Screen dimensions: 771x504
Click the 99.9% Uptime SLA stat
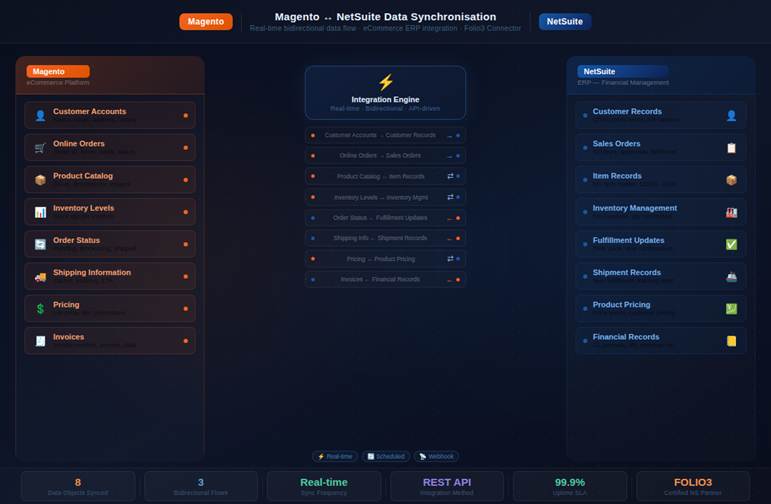click(570, 486)
